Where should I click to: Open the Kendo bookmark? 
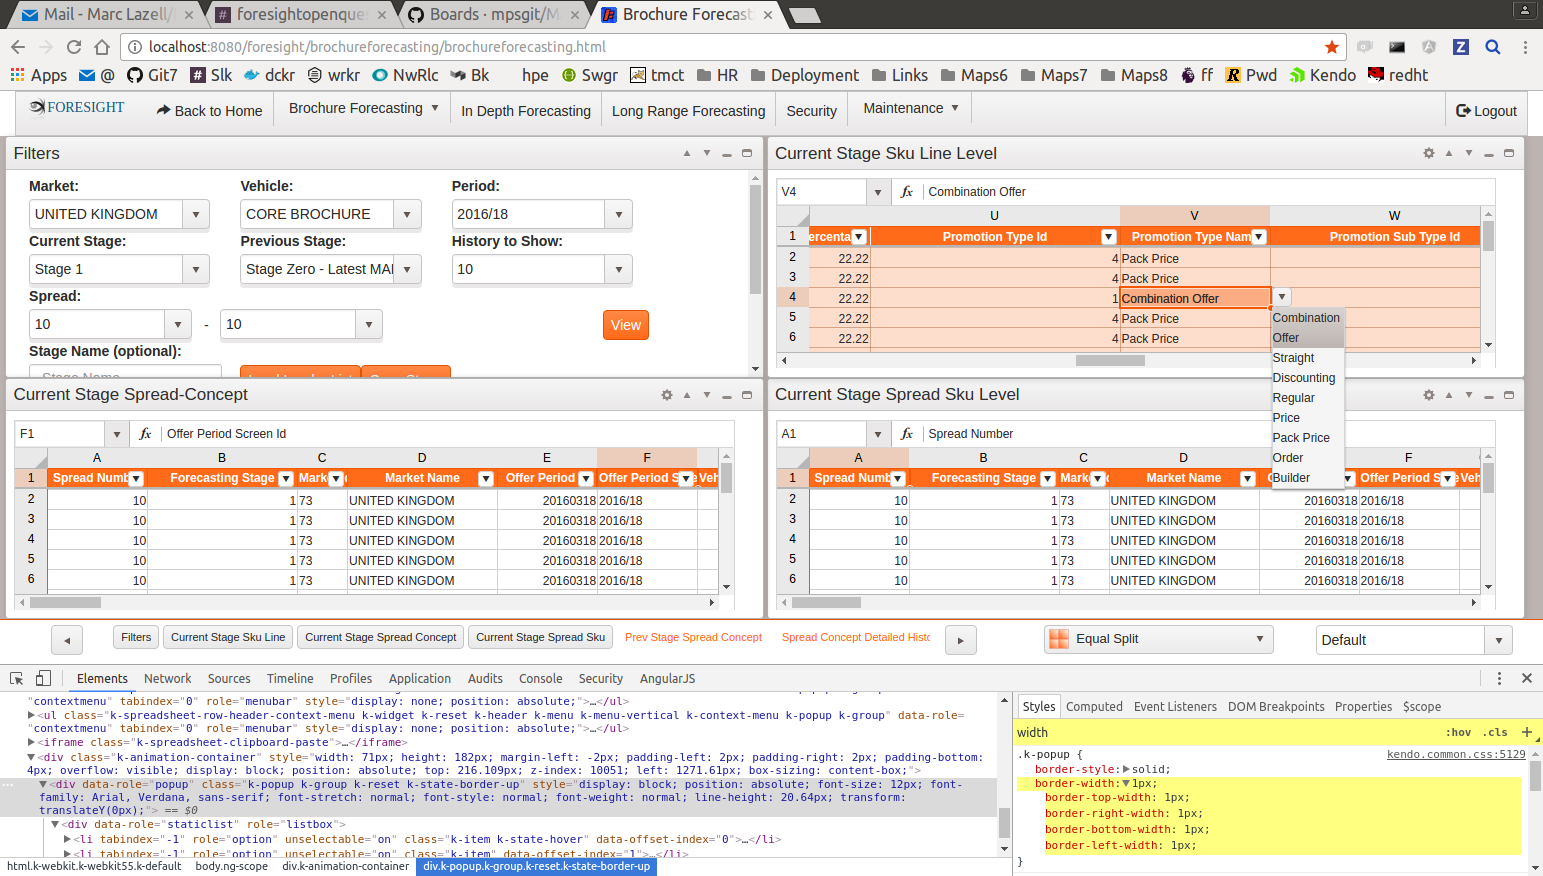pyautogui.click(x=1322, y=75)
